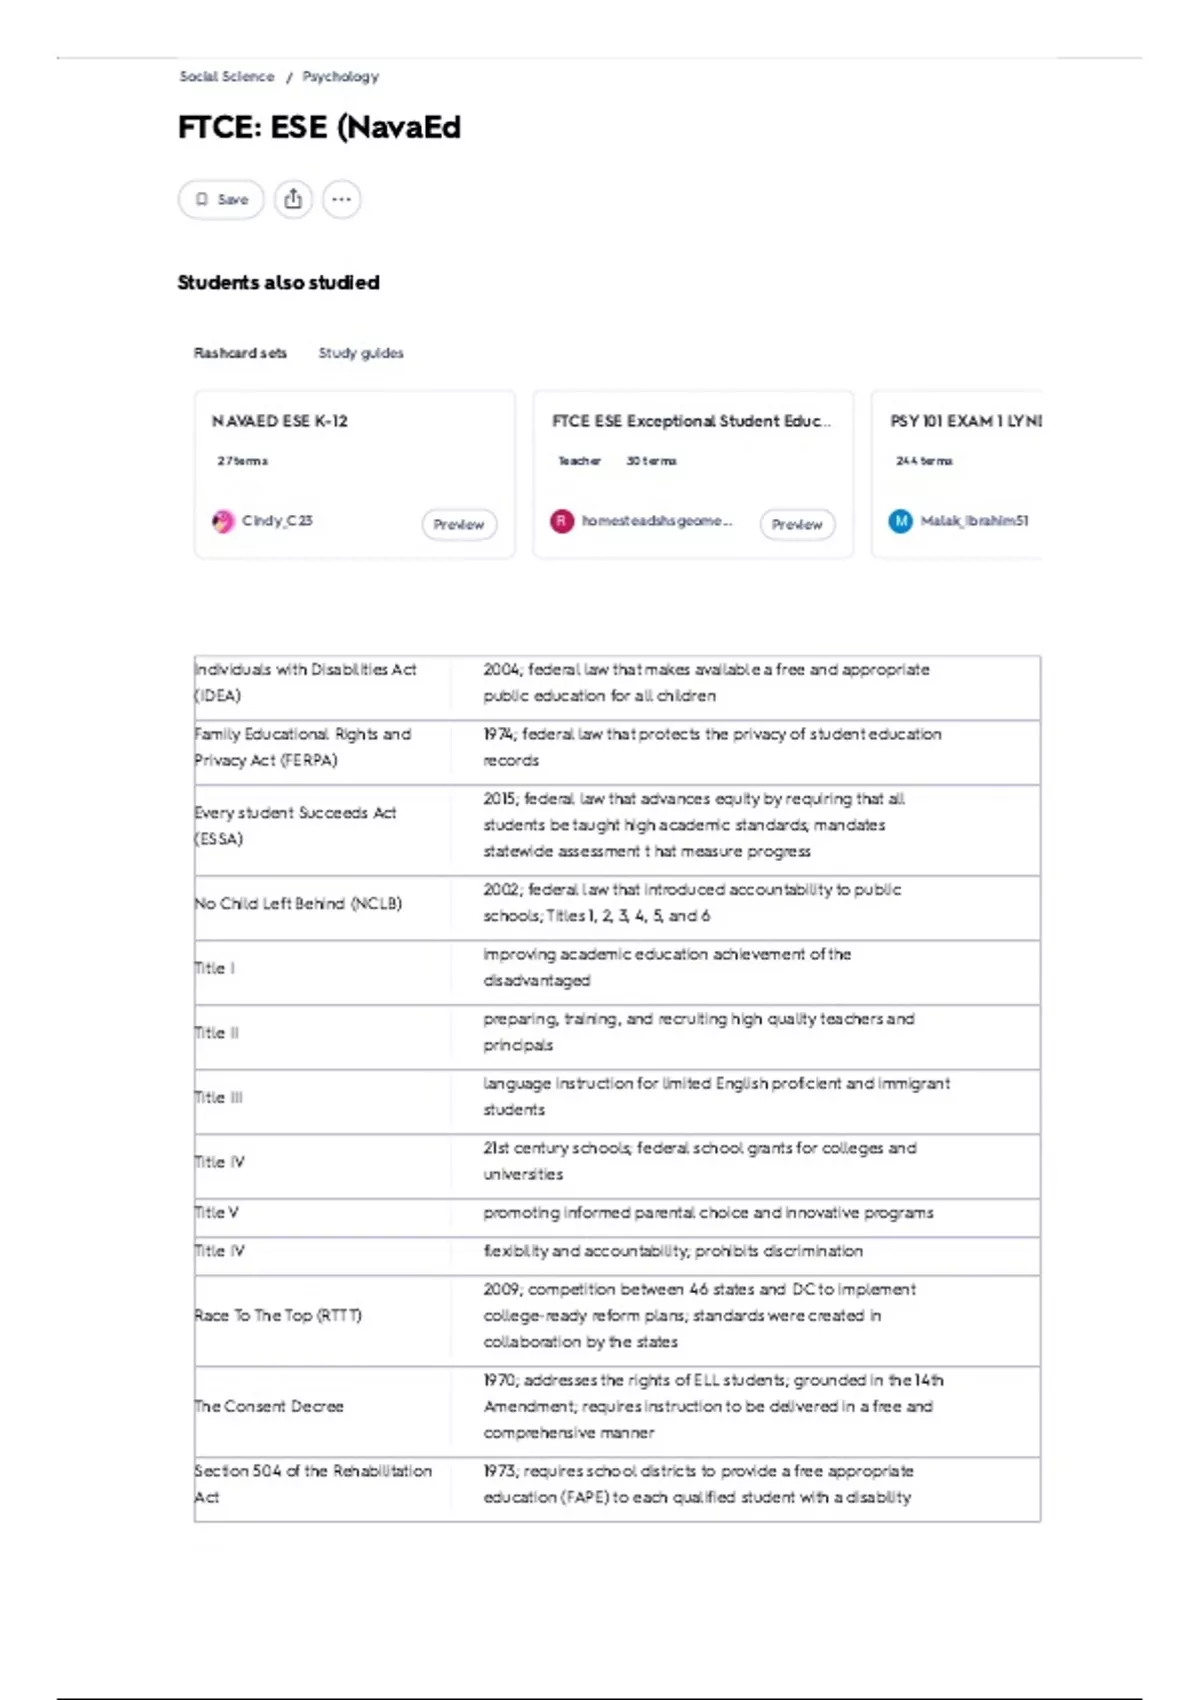Screen dimensions: 1200x1700
Task: Click Cindy_C23 profile avatar
Action: coord(223,521)
